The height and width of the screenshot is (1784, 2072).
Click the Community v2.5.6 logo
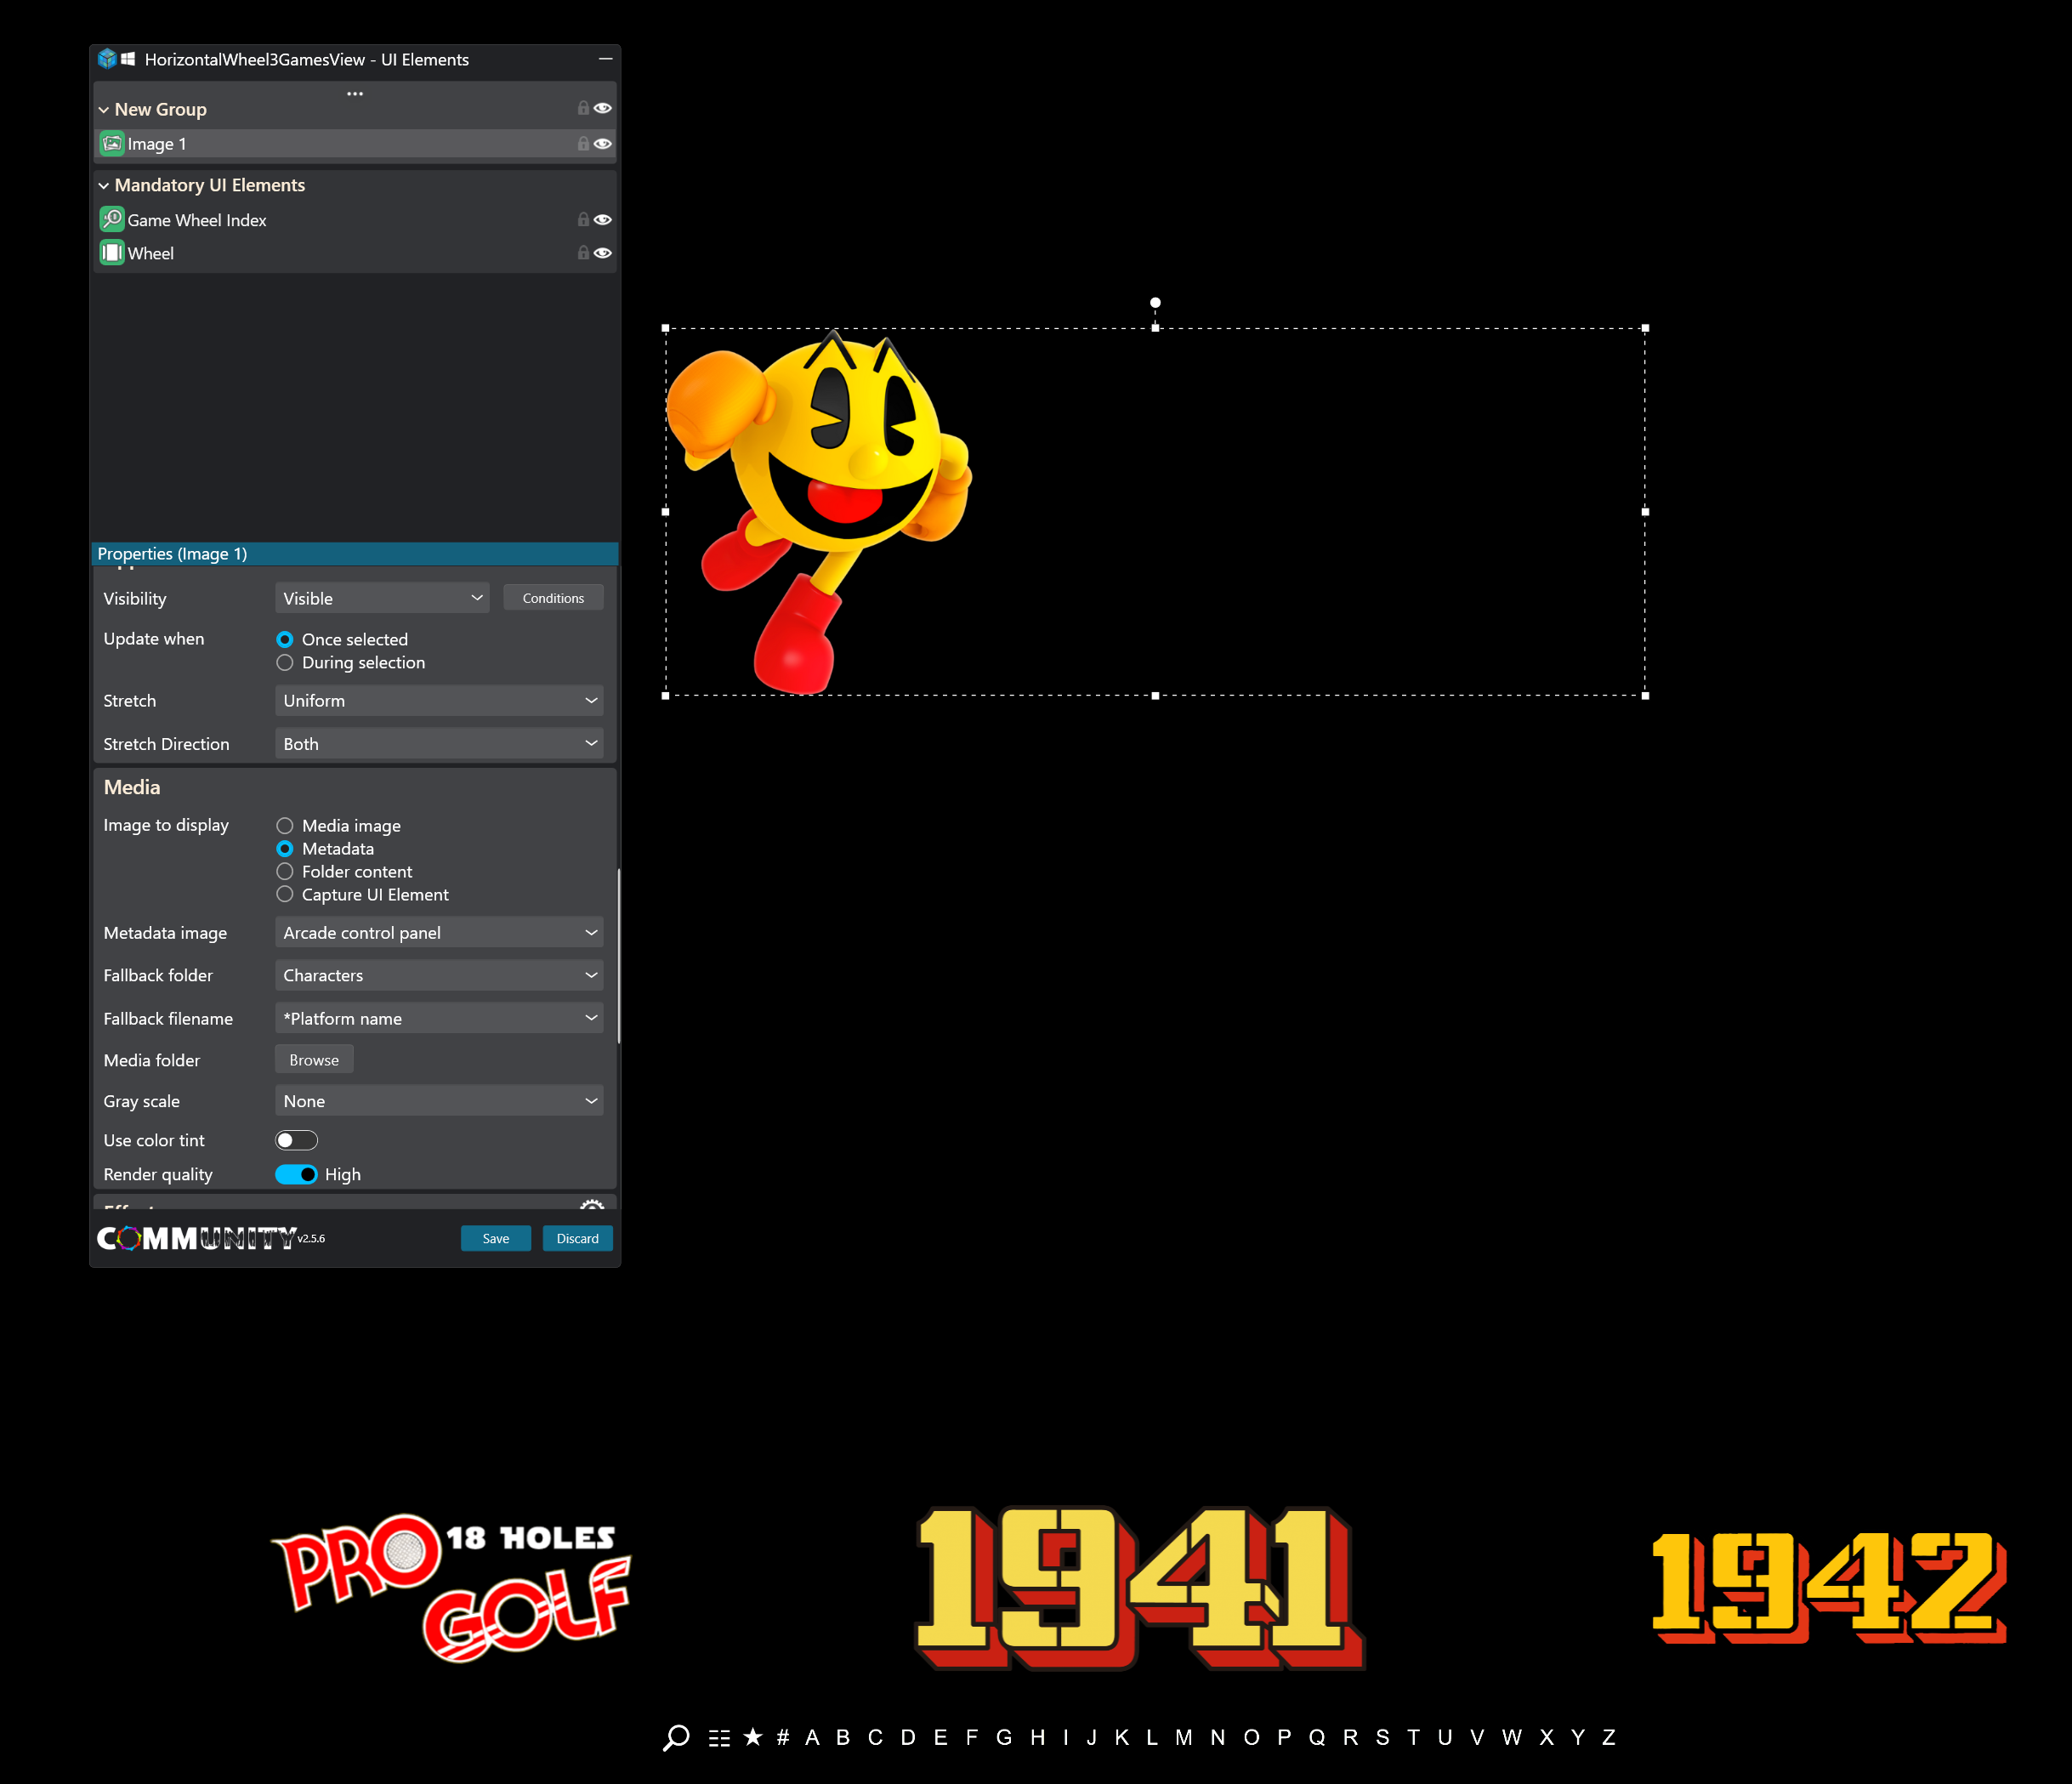click(x=211, y=1239)
